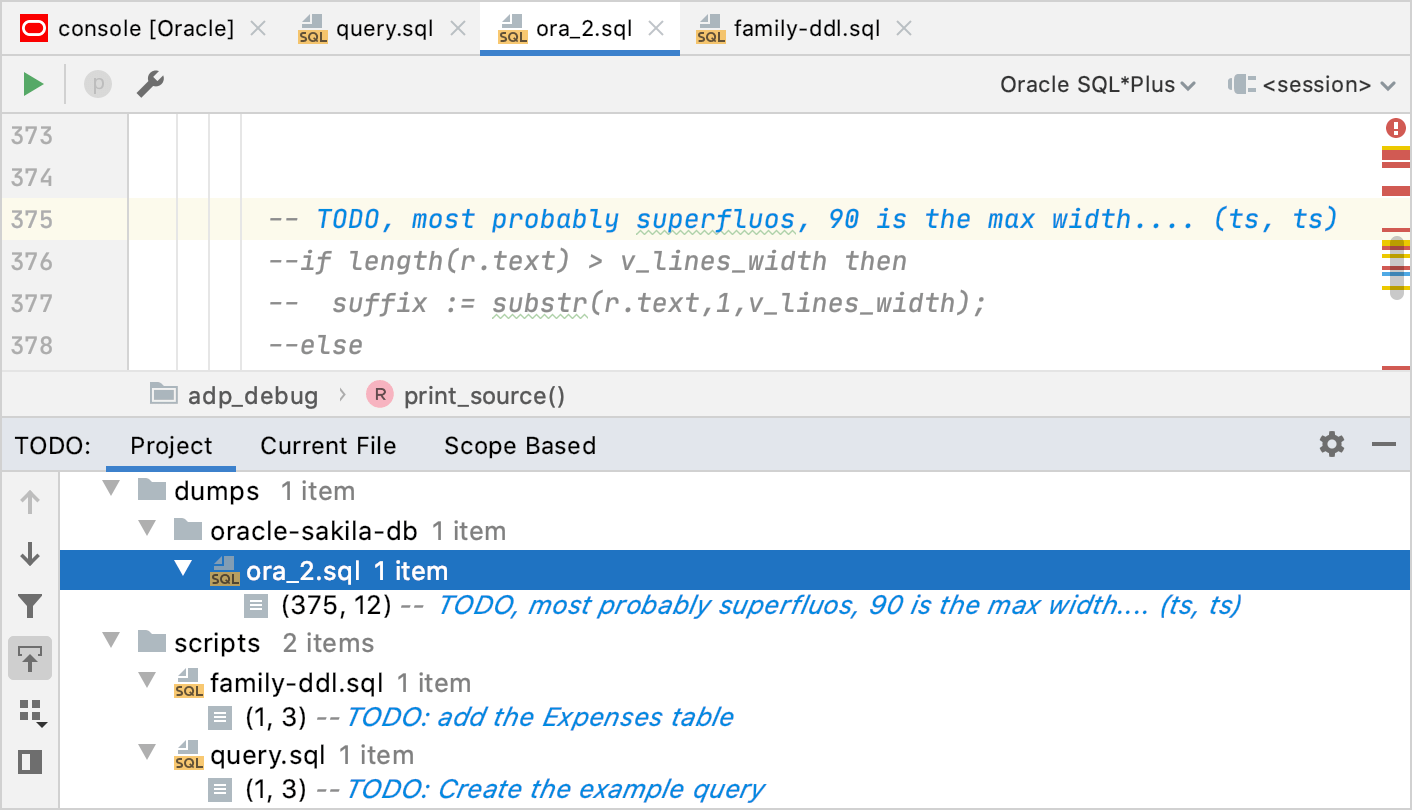Select the Scope Based TODO tab
Screen dimensions: 1412x810
(x=520, y=446)
